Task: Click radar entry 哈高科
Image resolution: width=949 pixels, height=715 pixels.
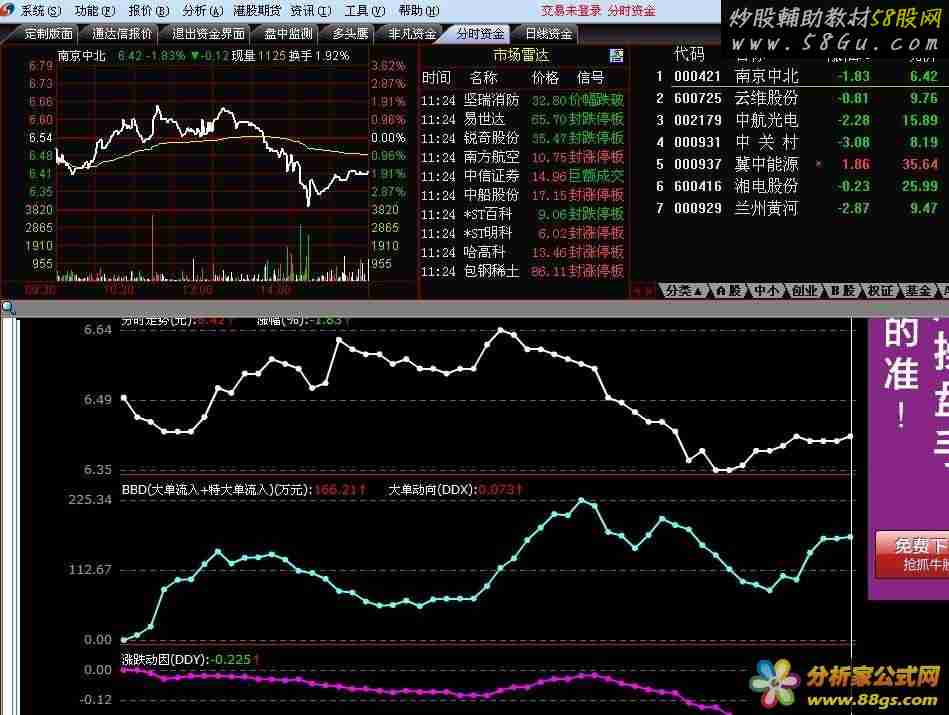Action: coord(522,252)
